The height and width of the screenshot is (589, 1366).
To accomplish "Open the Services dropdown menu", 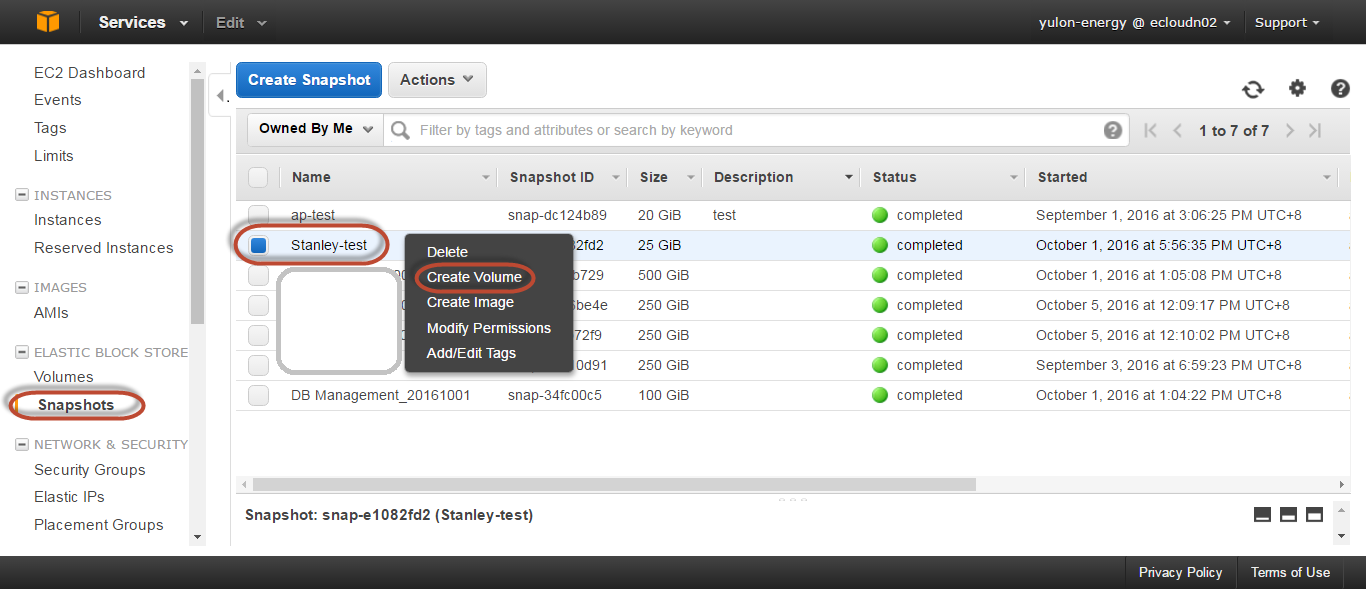I will (143, 22).
